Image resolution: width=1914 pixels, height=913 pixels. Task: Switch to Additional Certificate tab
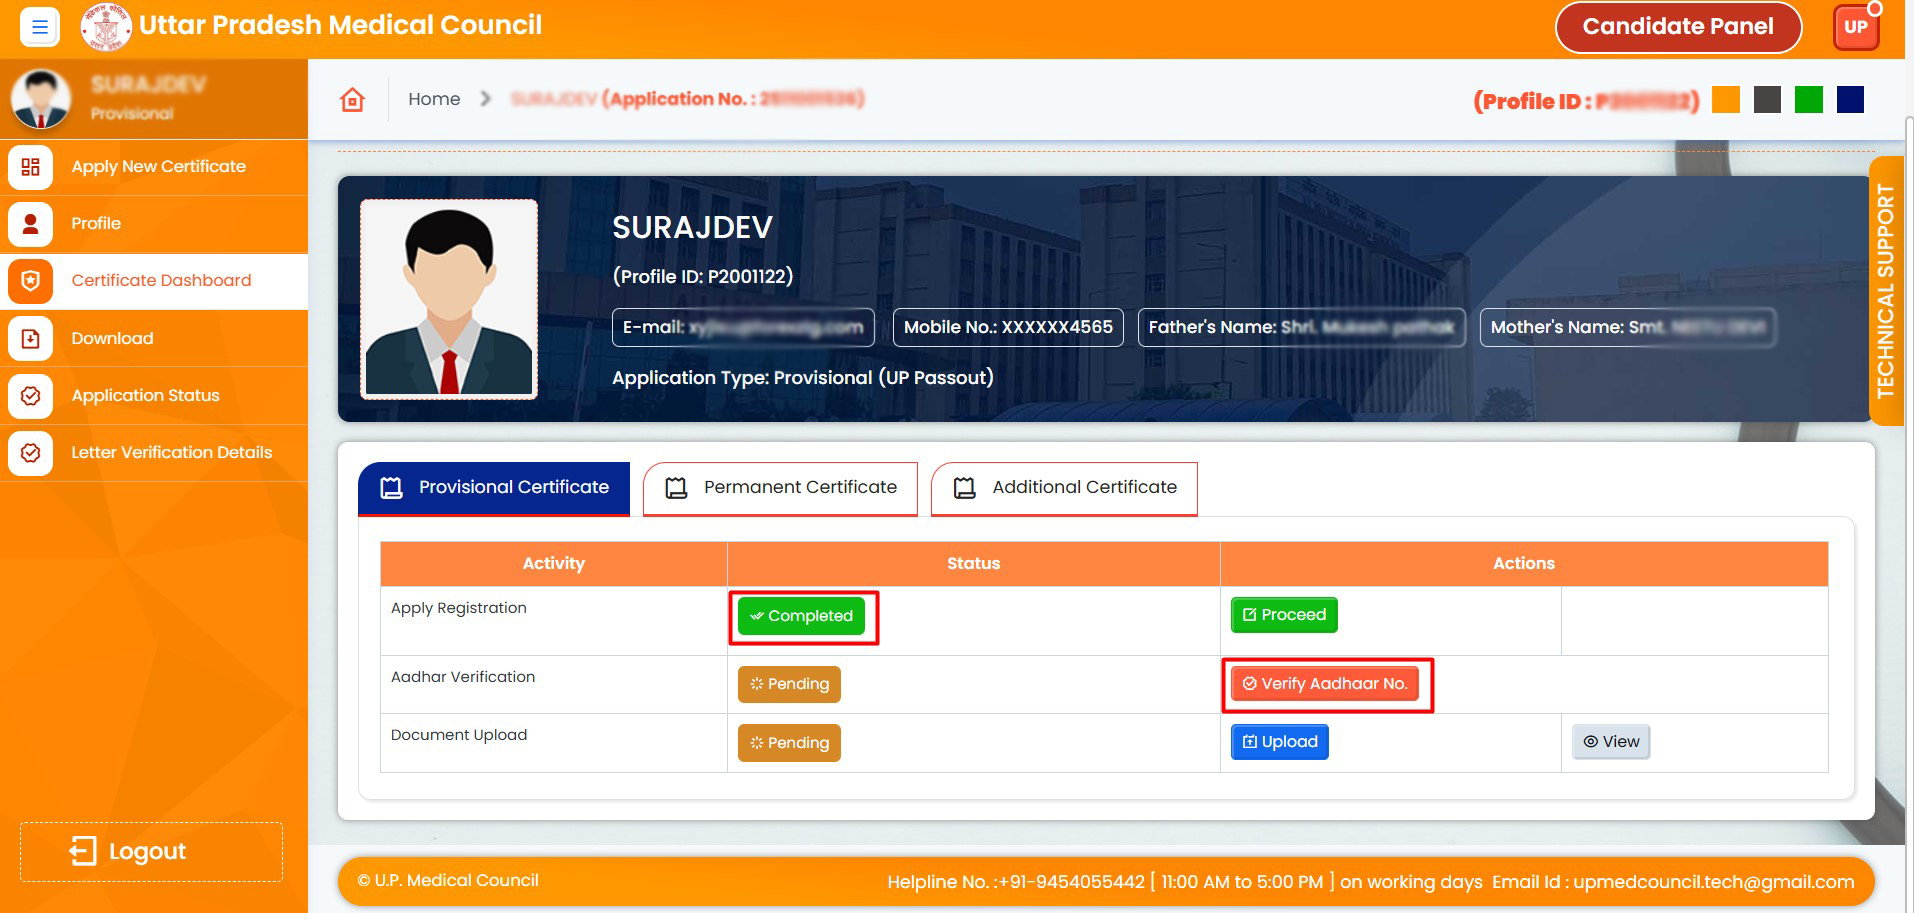tap(1064, 488)
